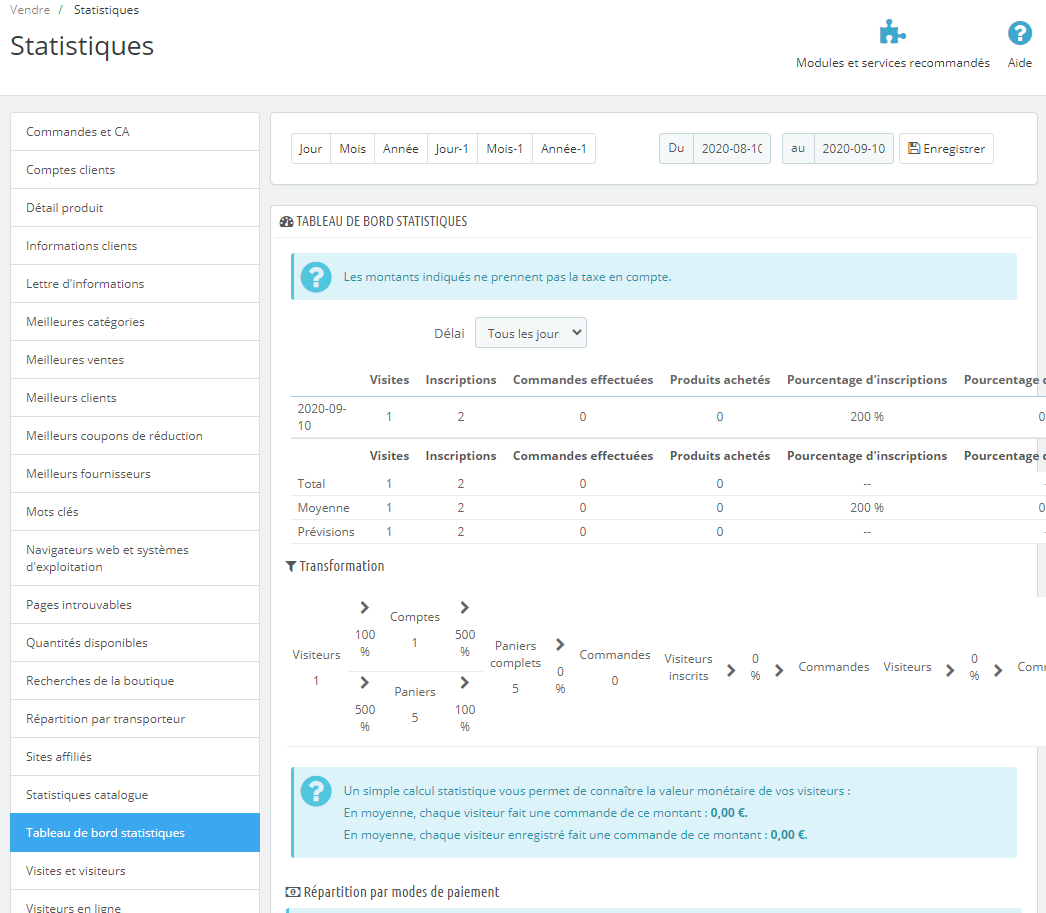This screenshot has width=1046, height=913.
Task: Select the Mois period button
Action: [x=352, y=149]
